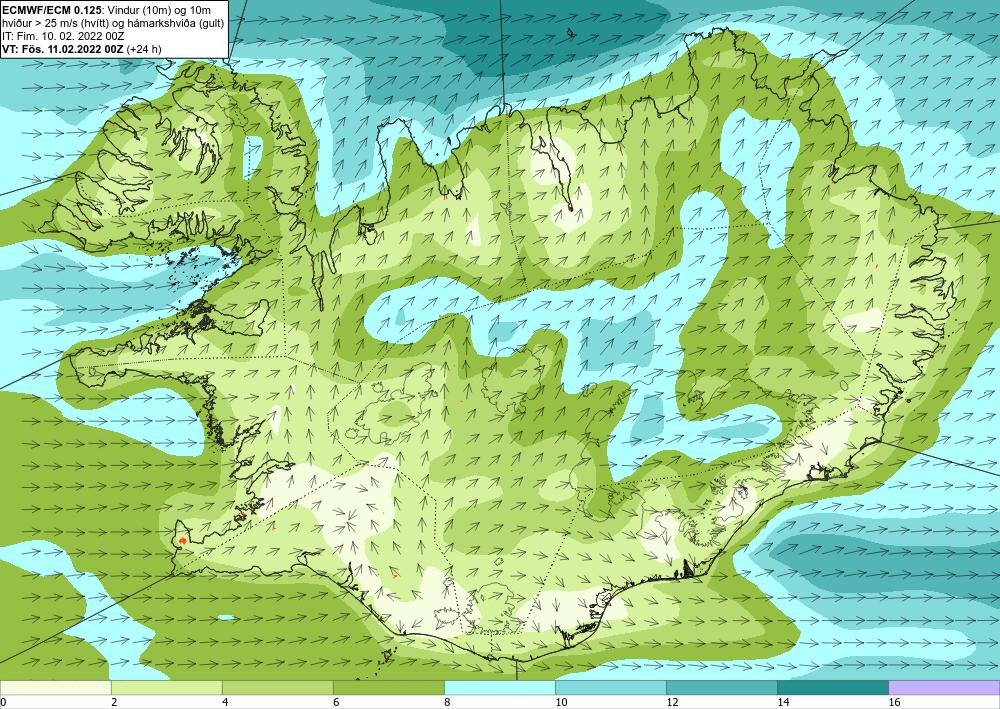Click the scale label "4"
Screen dimensions: 1000x709
coord(225,702)
